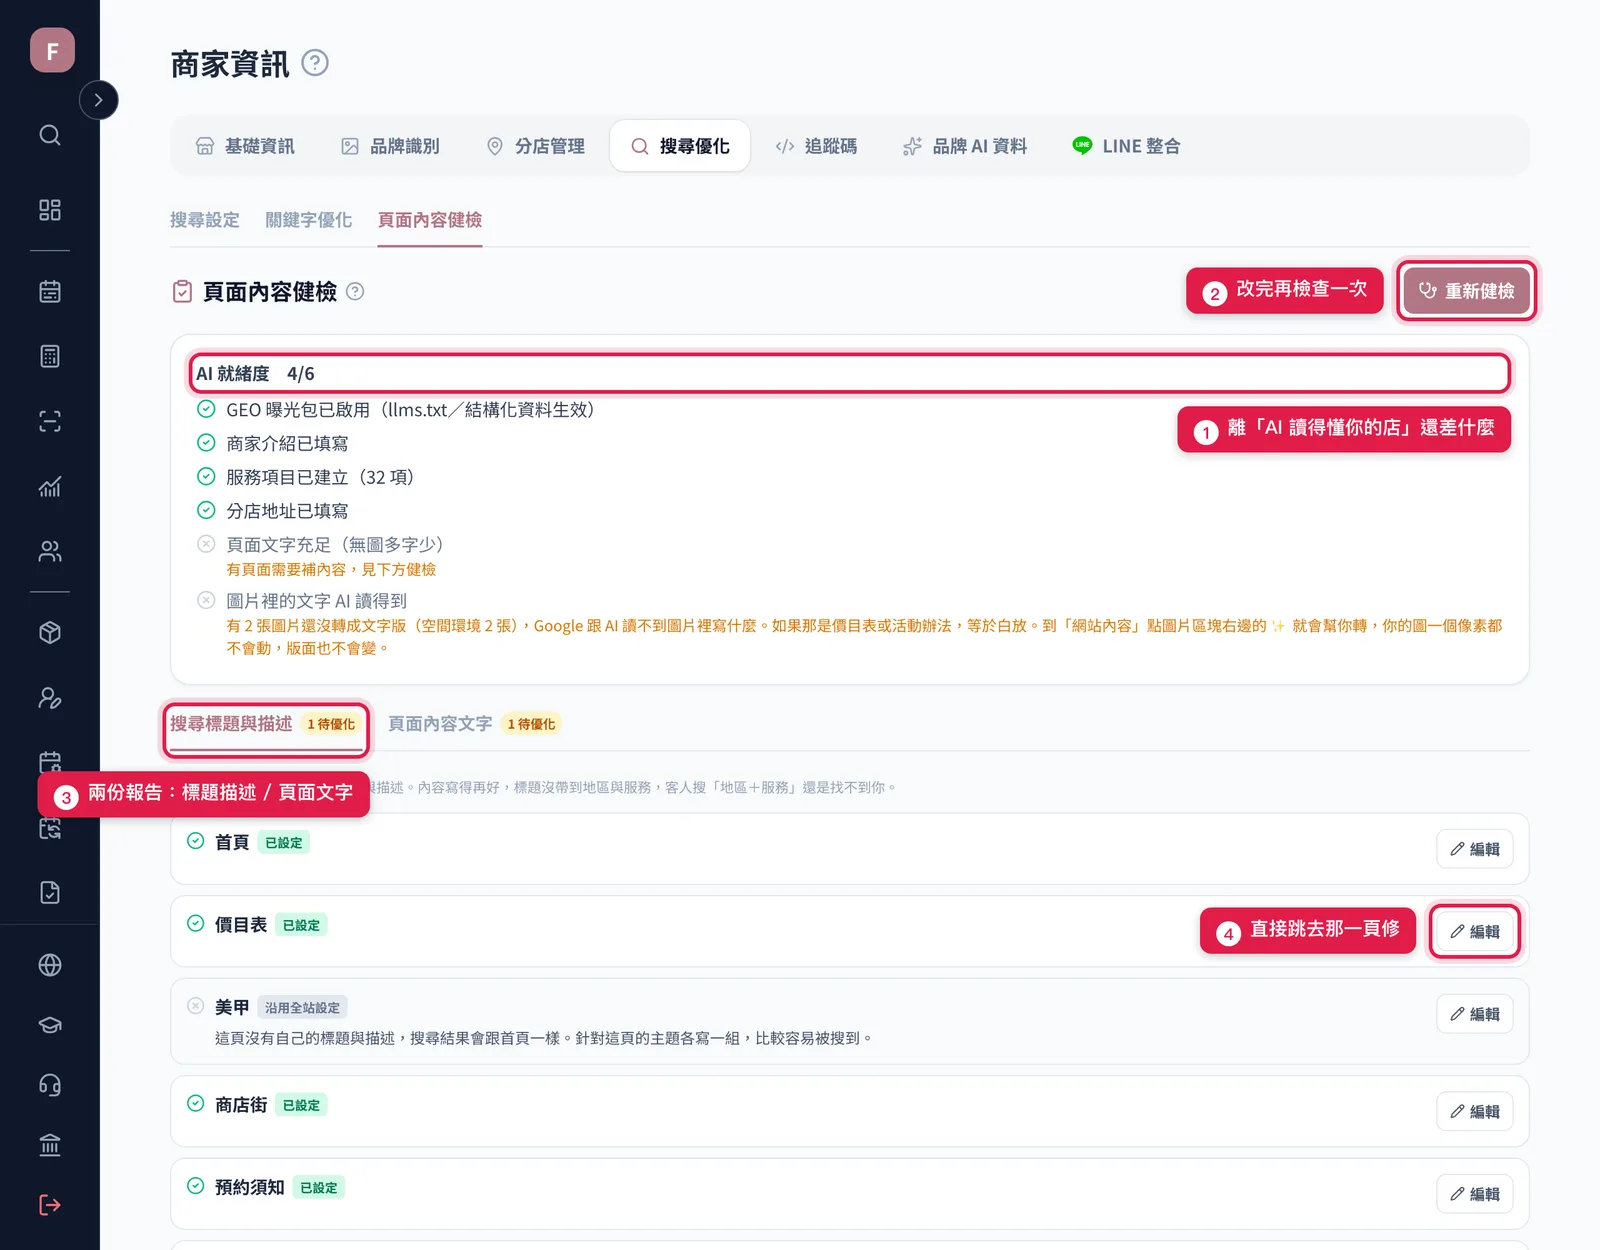Click the 'AI 就緒度 4/6' text
The image size is (1600, 1250).
point(255,374)
